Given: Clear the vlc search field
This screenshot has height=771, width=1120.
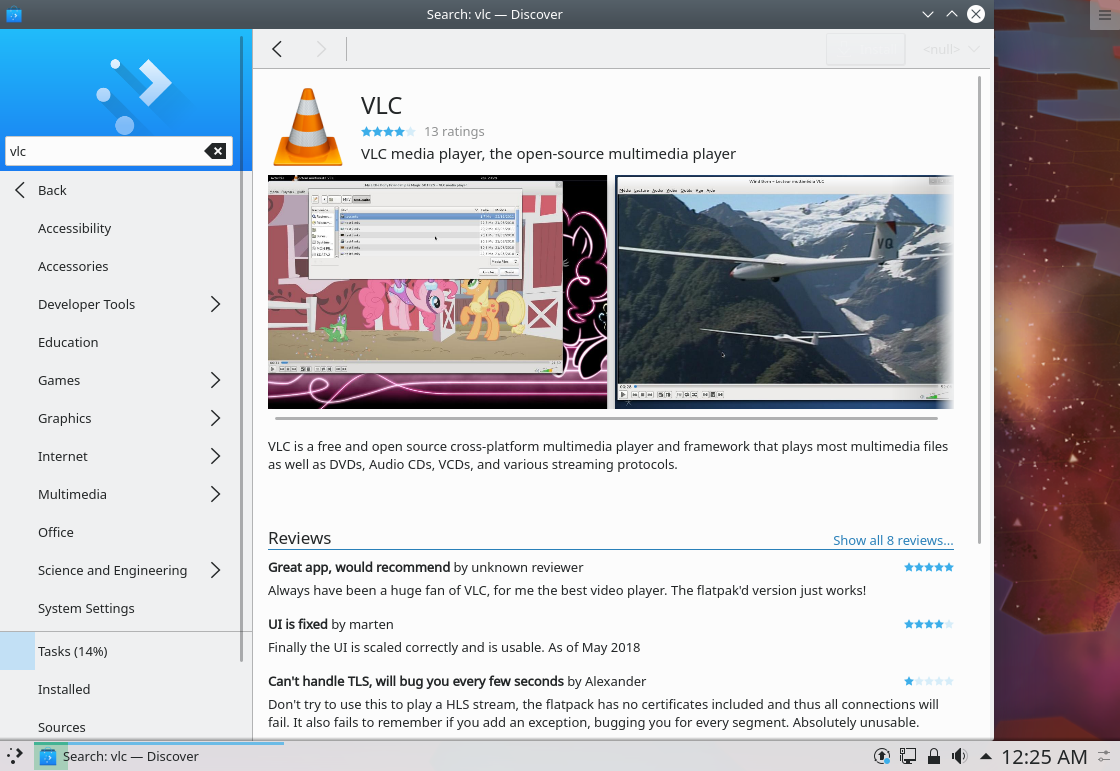Looking at the screenshot, I should pyautogui.click(x=215, y=151).
